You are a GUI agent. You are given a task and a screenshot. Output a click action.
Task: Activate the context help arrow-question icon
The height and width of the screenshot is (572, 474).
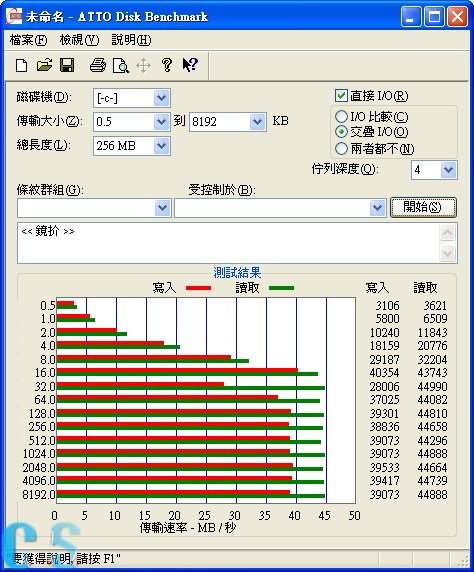pos(190,65)
